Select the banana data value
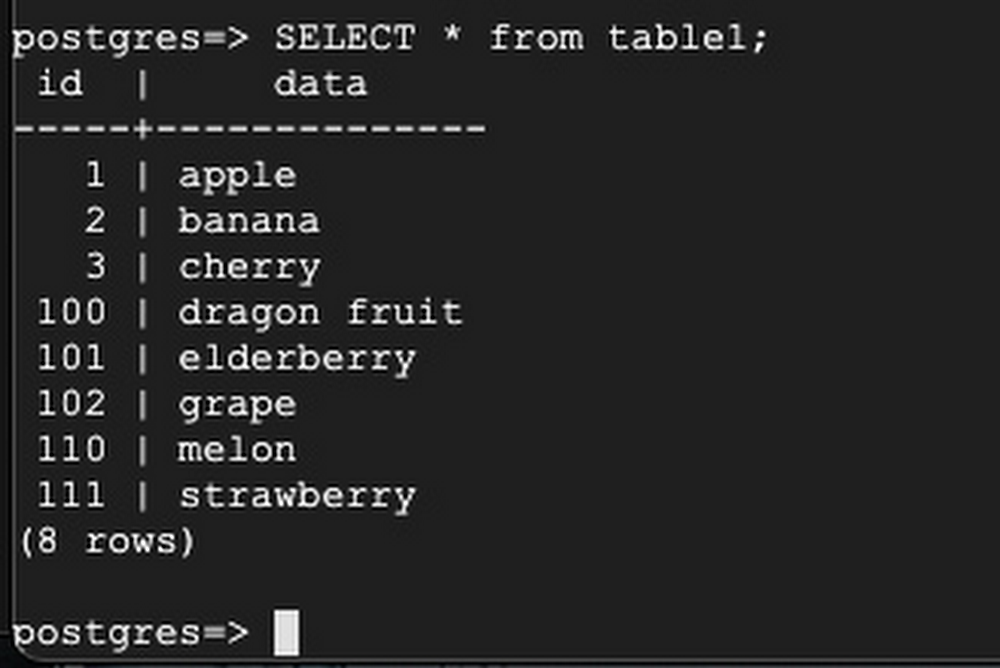The image size is (1000, 668). pos(249,221)
